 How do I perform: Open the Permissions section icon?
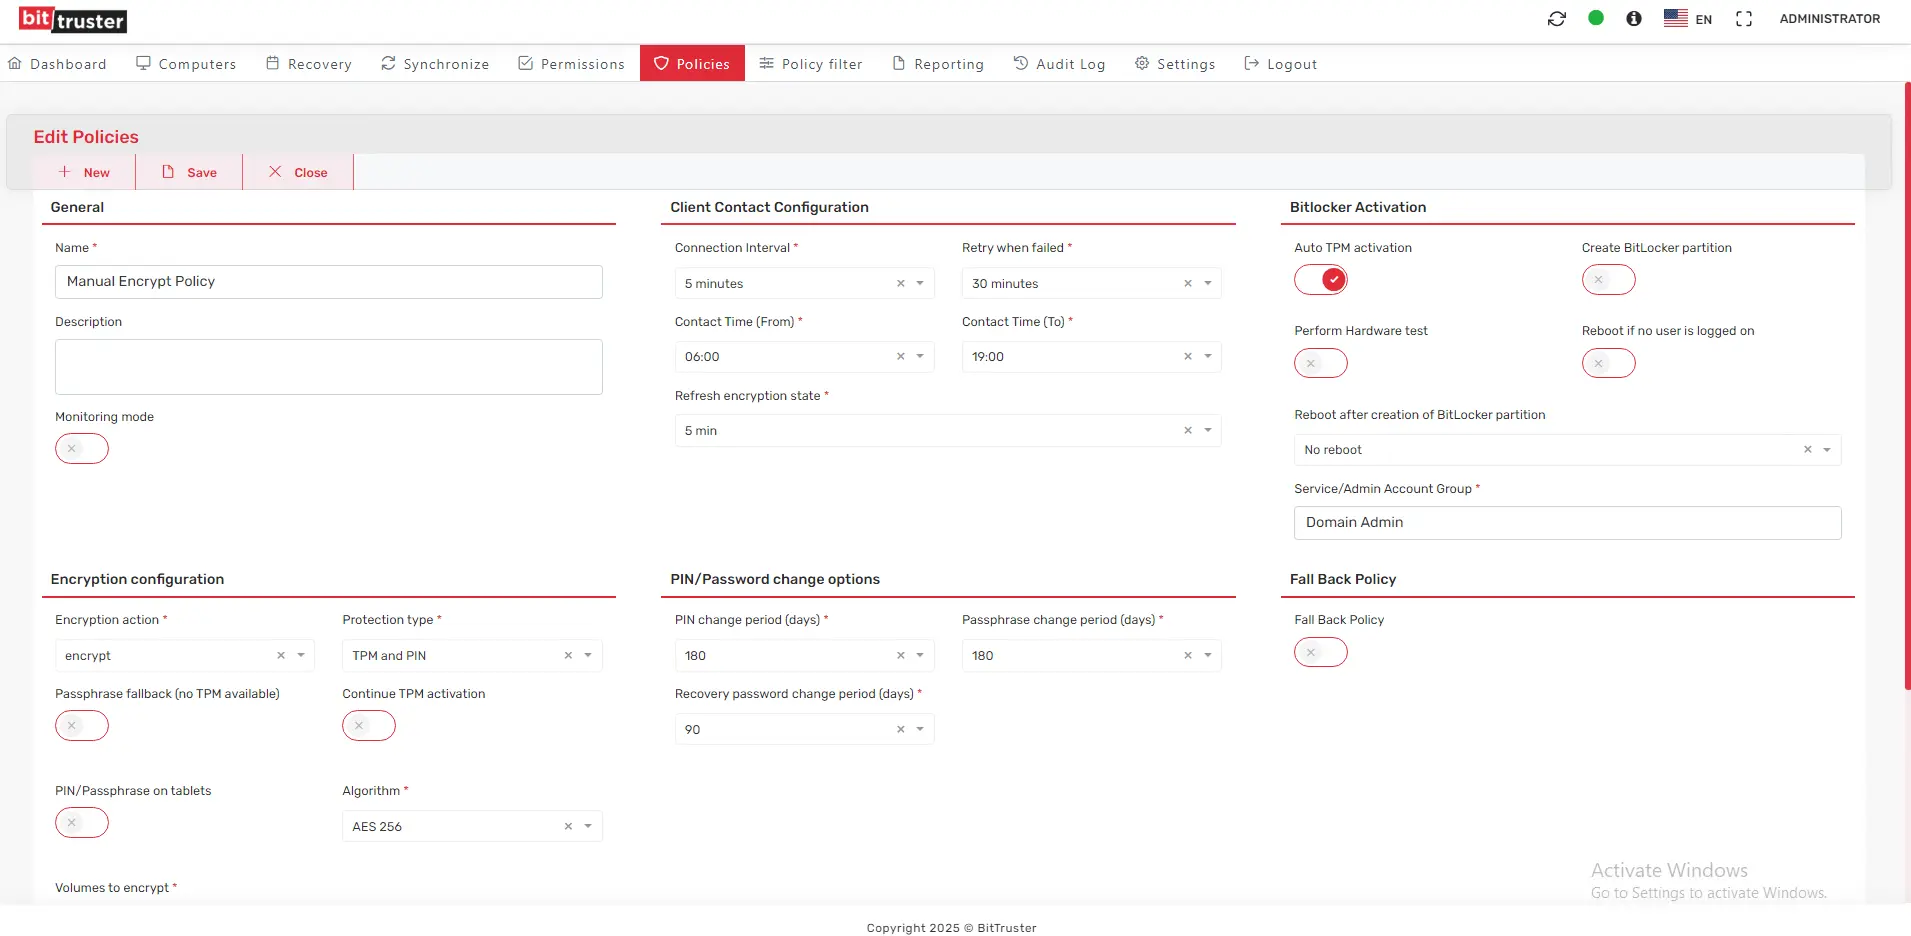pos(524,62)
